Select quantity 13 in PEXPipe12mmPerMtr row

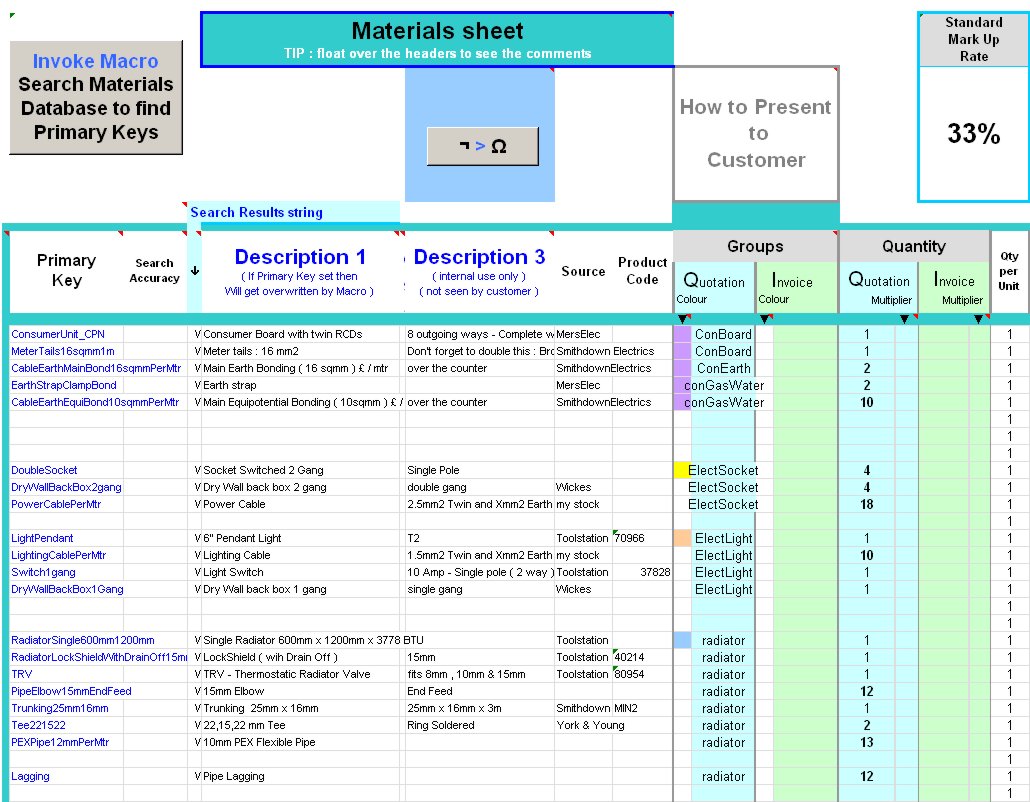click(x=866, y=742)
